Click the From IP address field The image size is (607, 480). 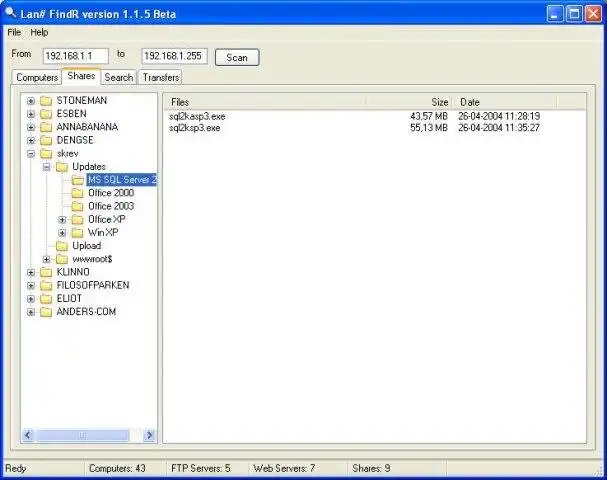[x=76, y=56]
